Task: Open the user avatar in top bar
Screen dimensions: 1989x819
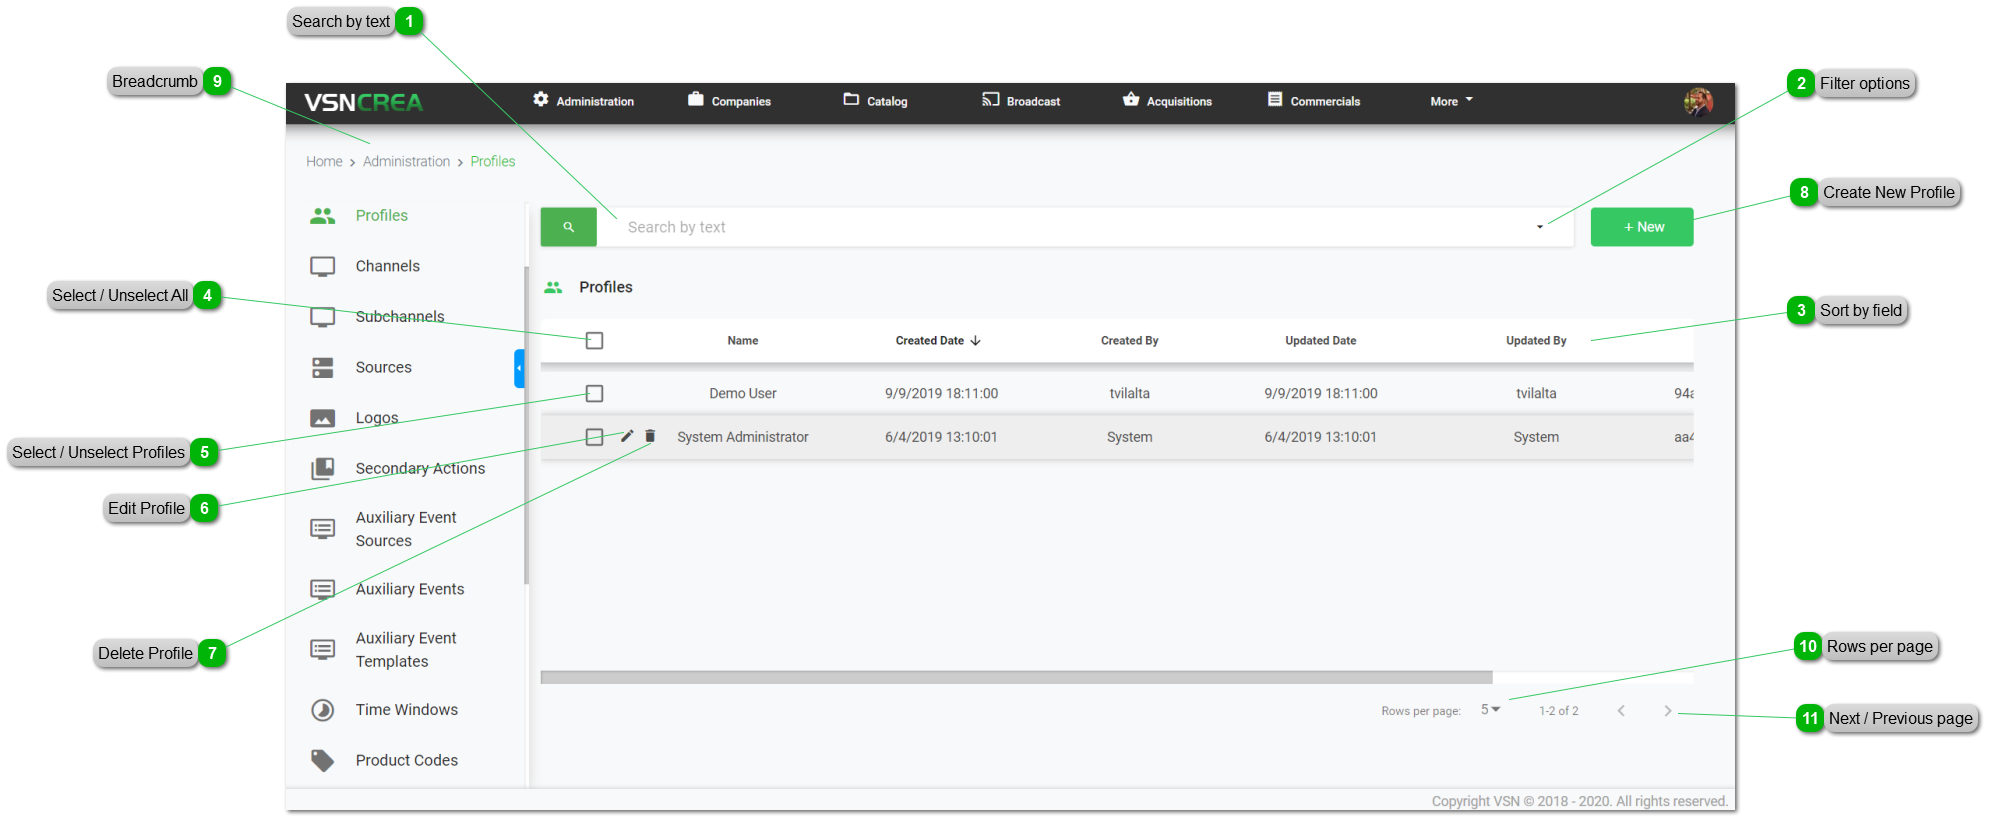Action: pyautogui.click(x=1697, y=101)
